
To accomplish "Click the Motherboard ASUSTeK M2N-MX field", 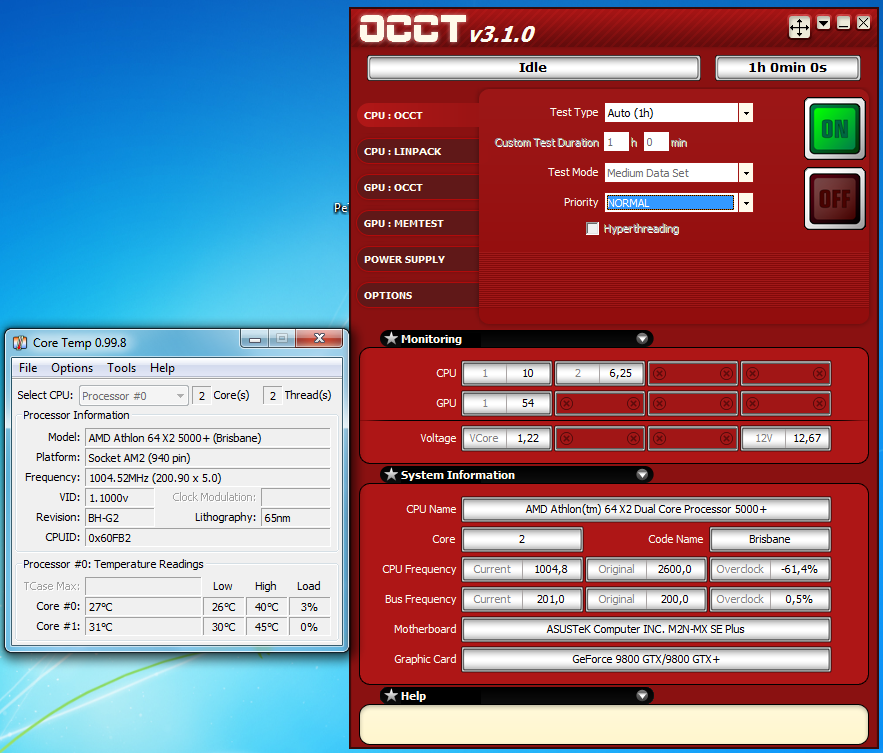I will 646,629.
